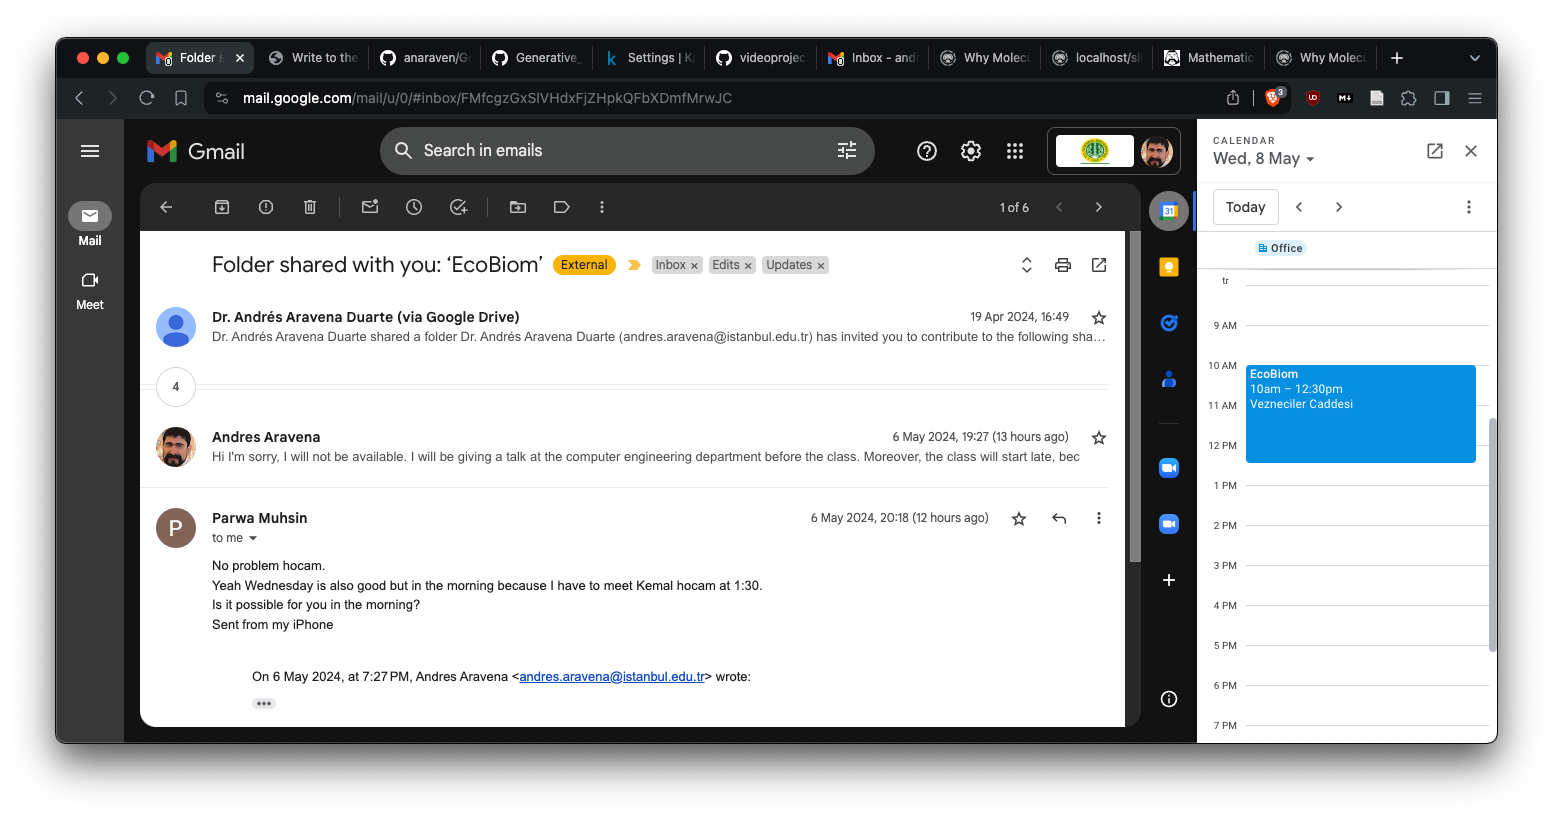
Task: Click the Search in emails field
Action: coord(620,151)
